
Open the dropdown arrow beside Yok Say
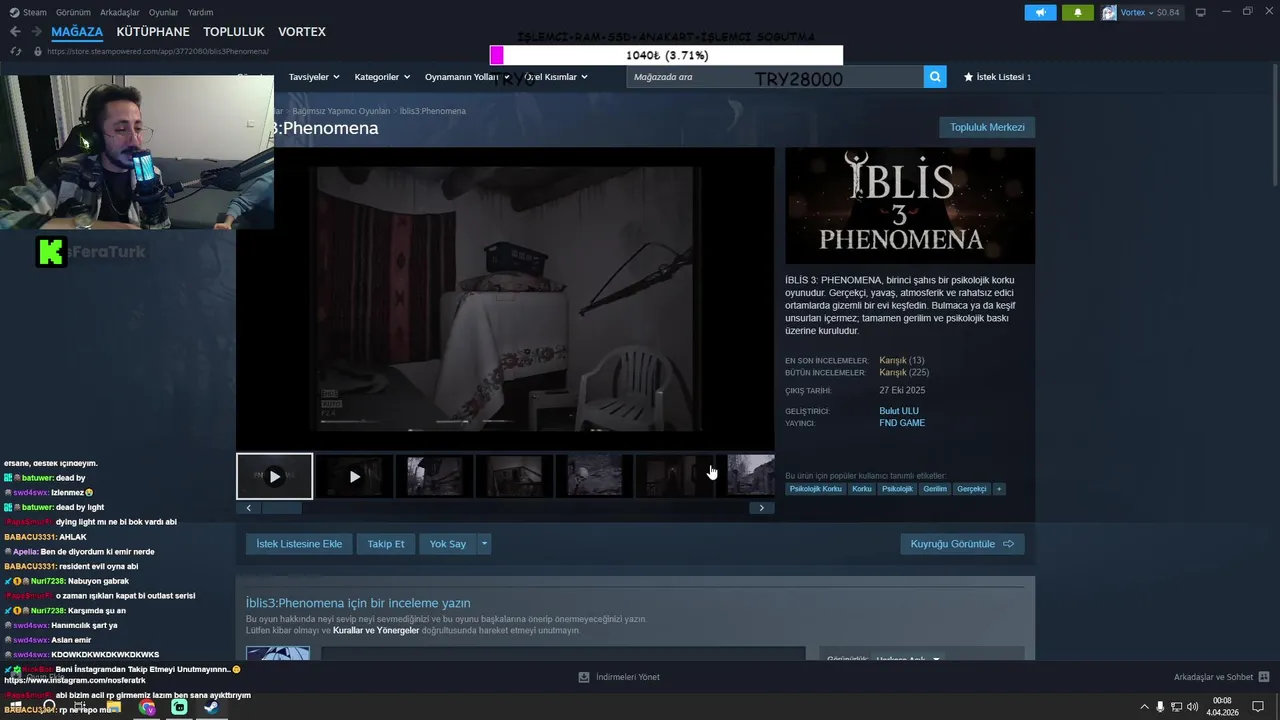484,544
